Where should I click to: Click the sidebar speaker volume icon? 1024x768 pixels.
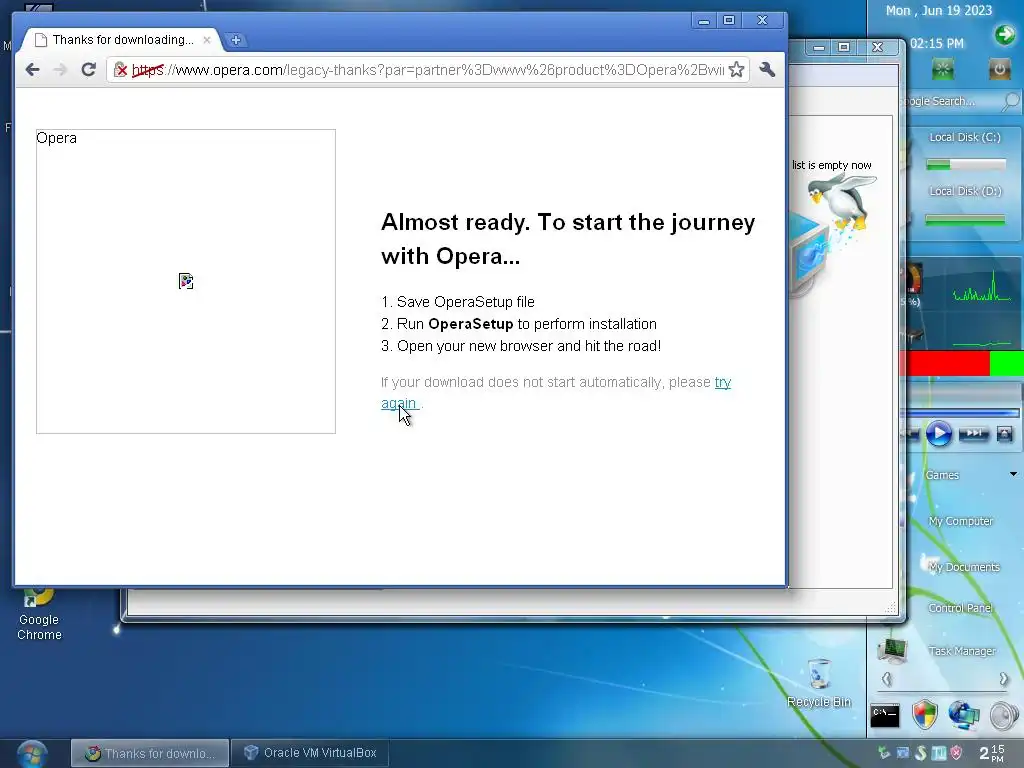point(1003,716)
